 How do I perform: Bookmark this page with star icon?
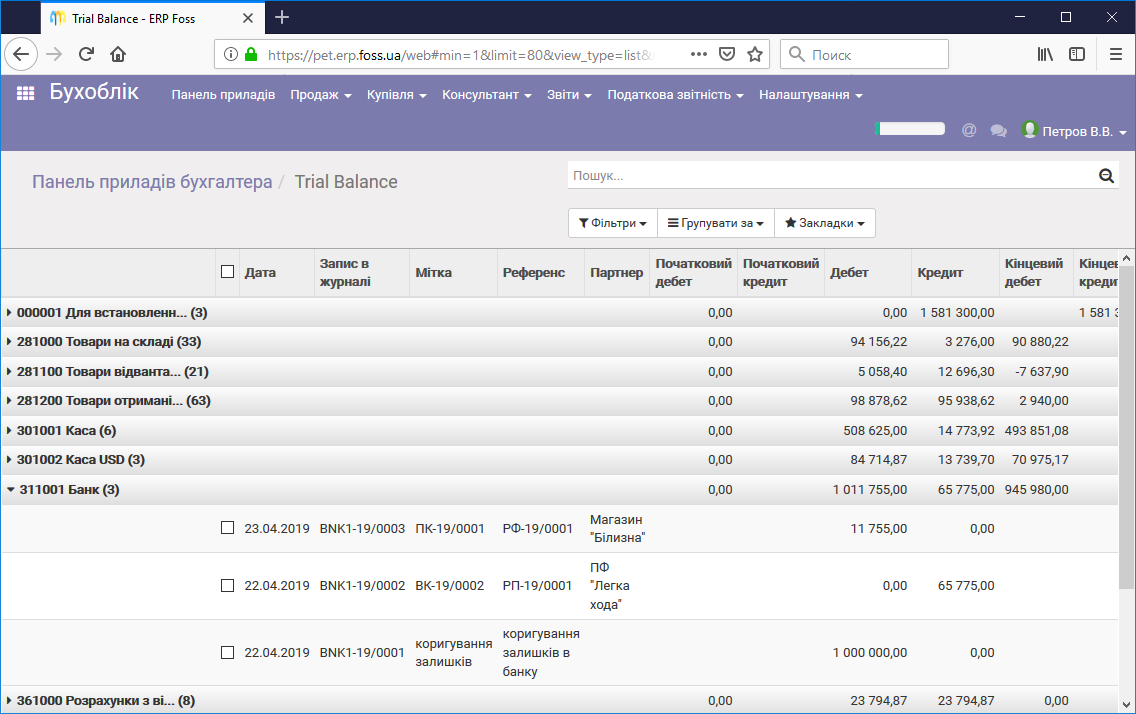pos(755,54)
